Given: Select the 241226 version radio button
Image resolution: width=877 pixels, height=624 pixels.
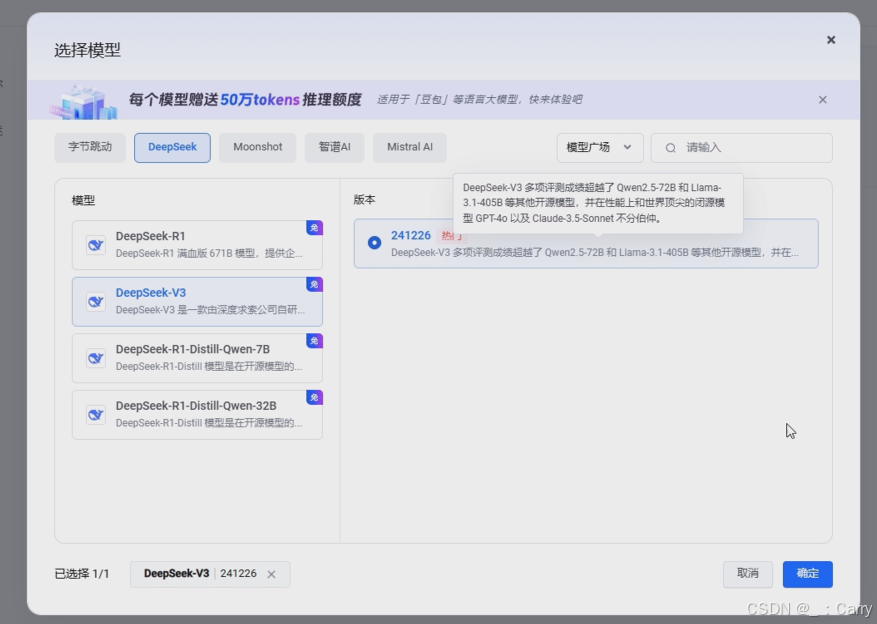Looking at the screenshot, I should [374, 243].
